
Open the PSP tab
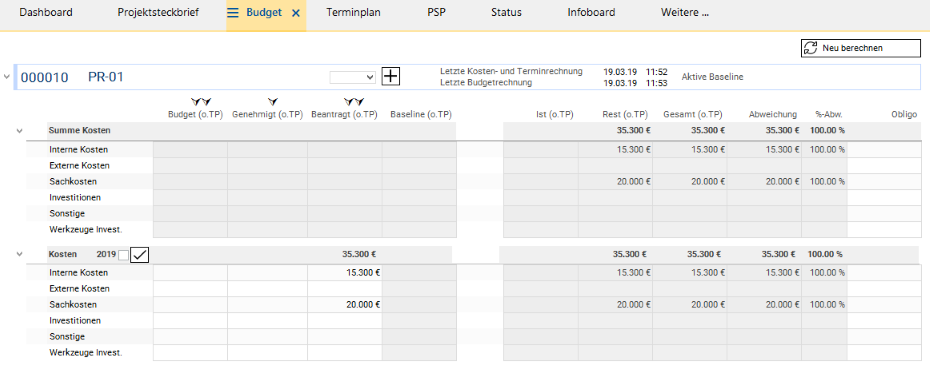point(437,12)
